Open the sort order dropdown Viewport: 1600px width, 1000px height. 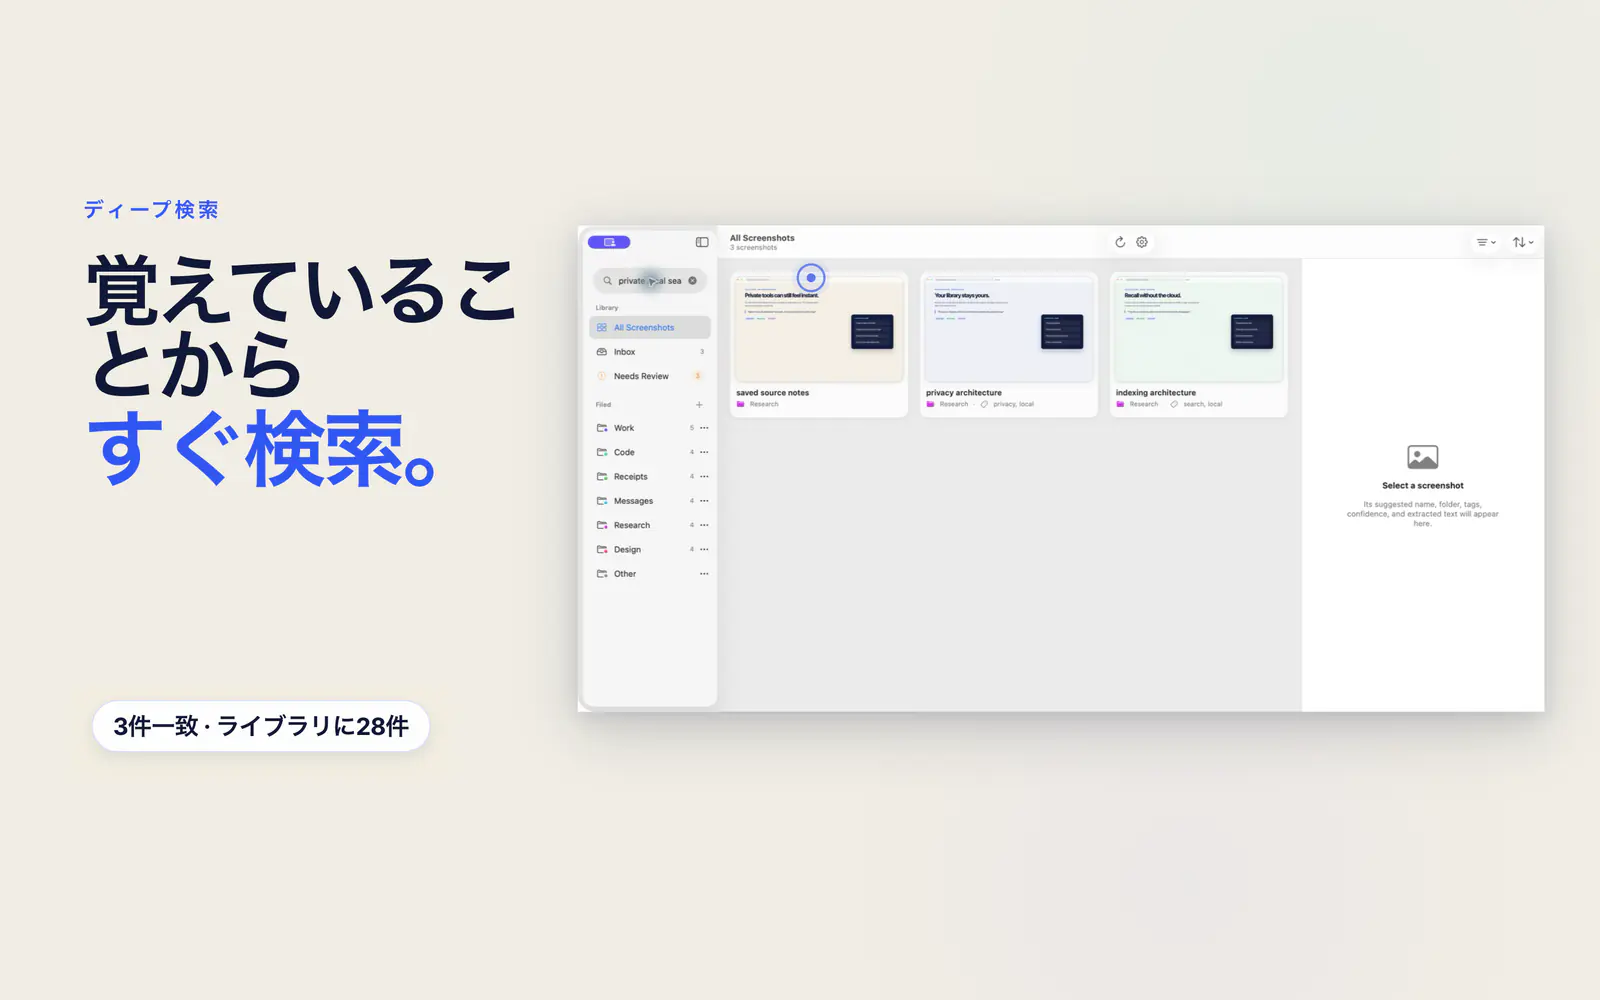pos(1523,242)
